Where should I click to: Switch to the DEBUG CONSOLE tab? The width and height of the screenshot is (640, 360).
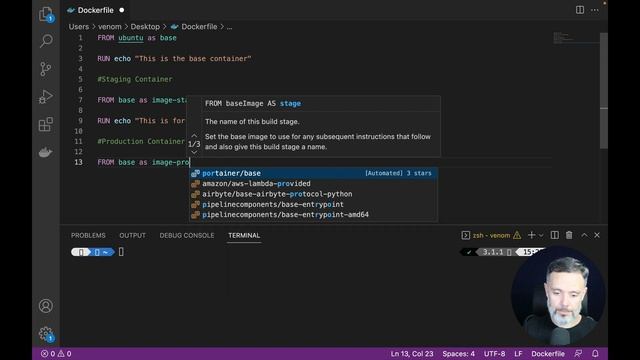pos(187,236)
